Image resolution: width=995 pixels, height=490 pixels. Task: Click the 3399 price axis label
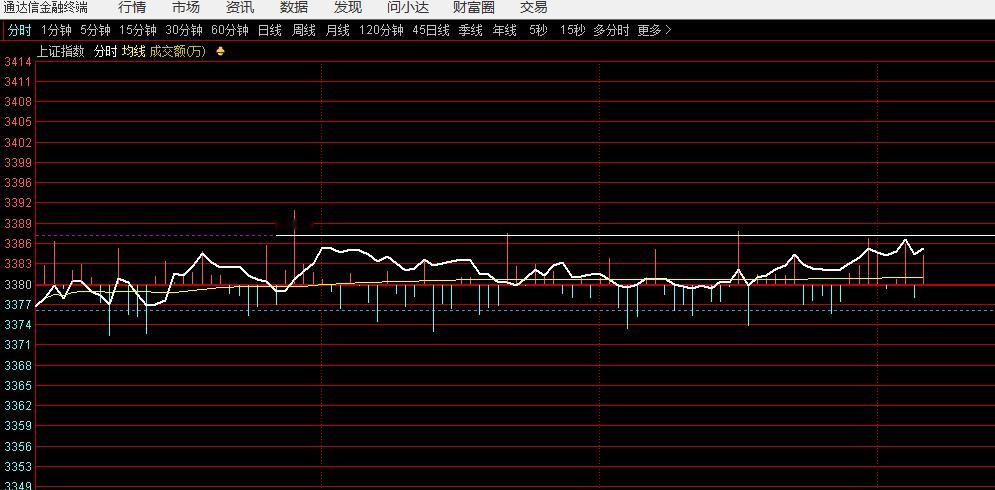(16, 163)
